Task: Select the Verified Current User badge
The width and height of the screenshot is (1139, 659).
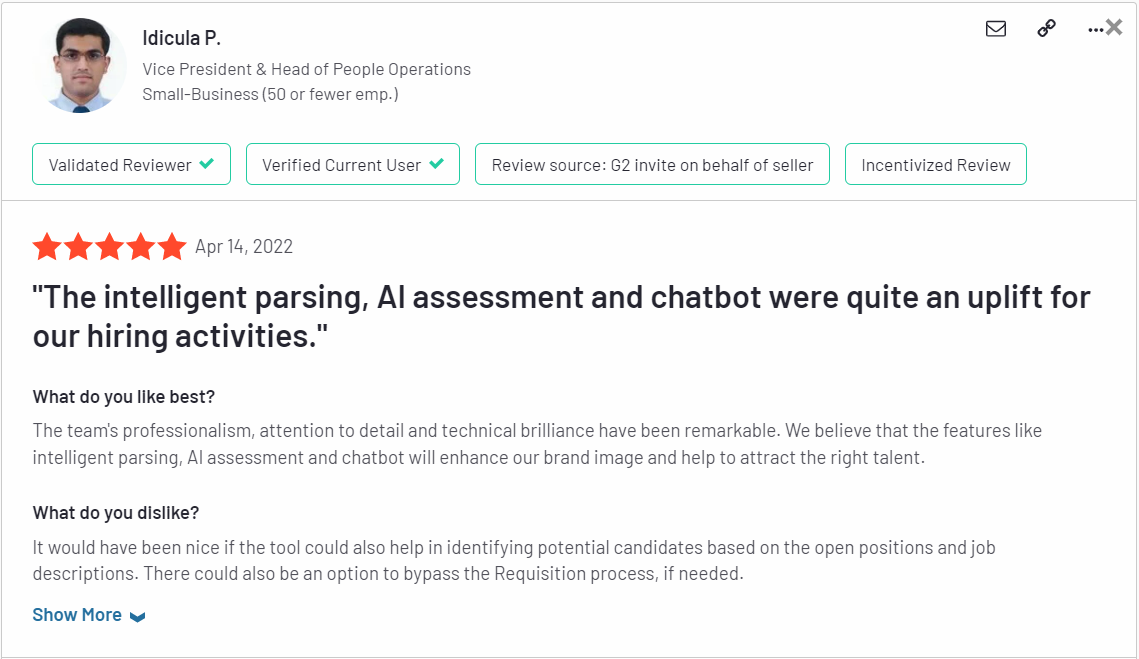Action: point(353,164)
